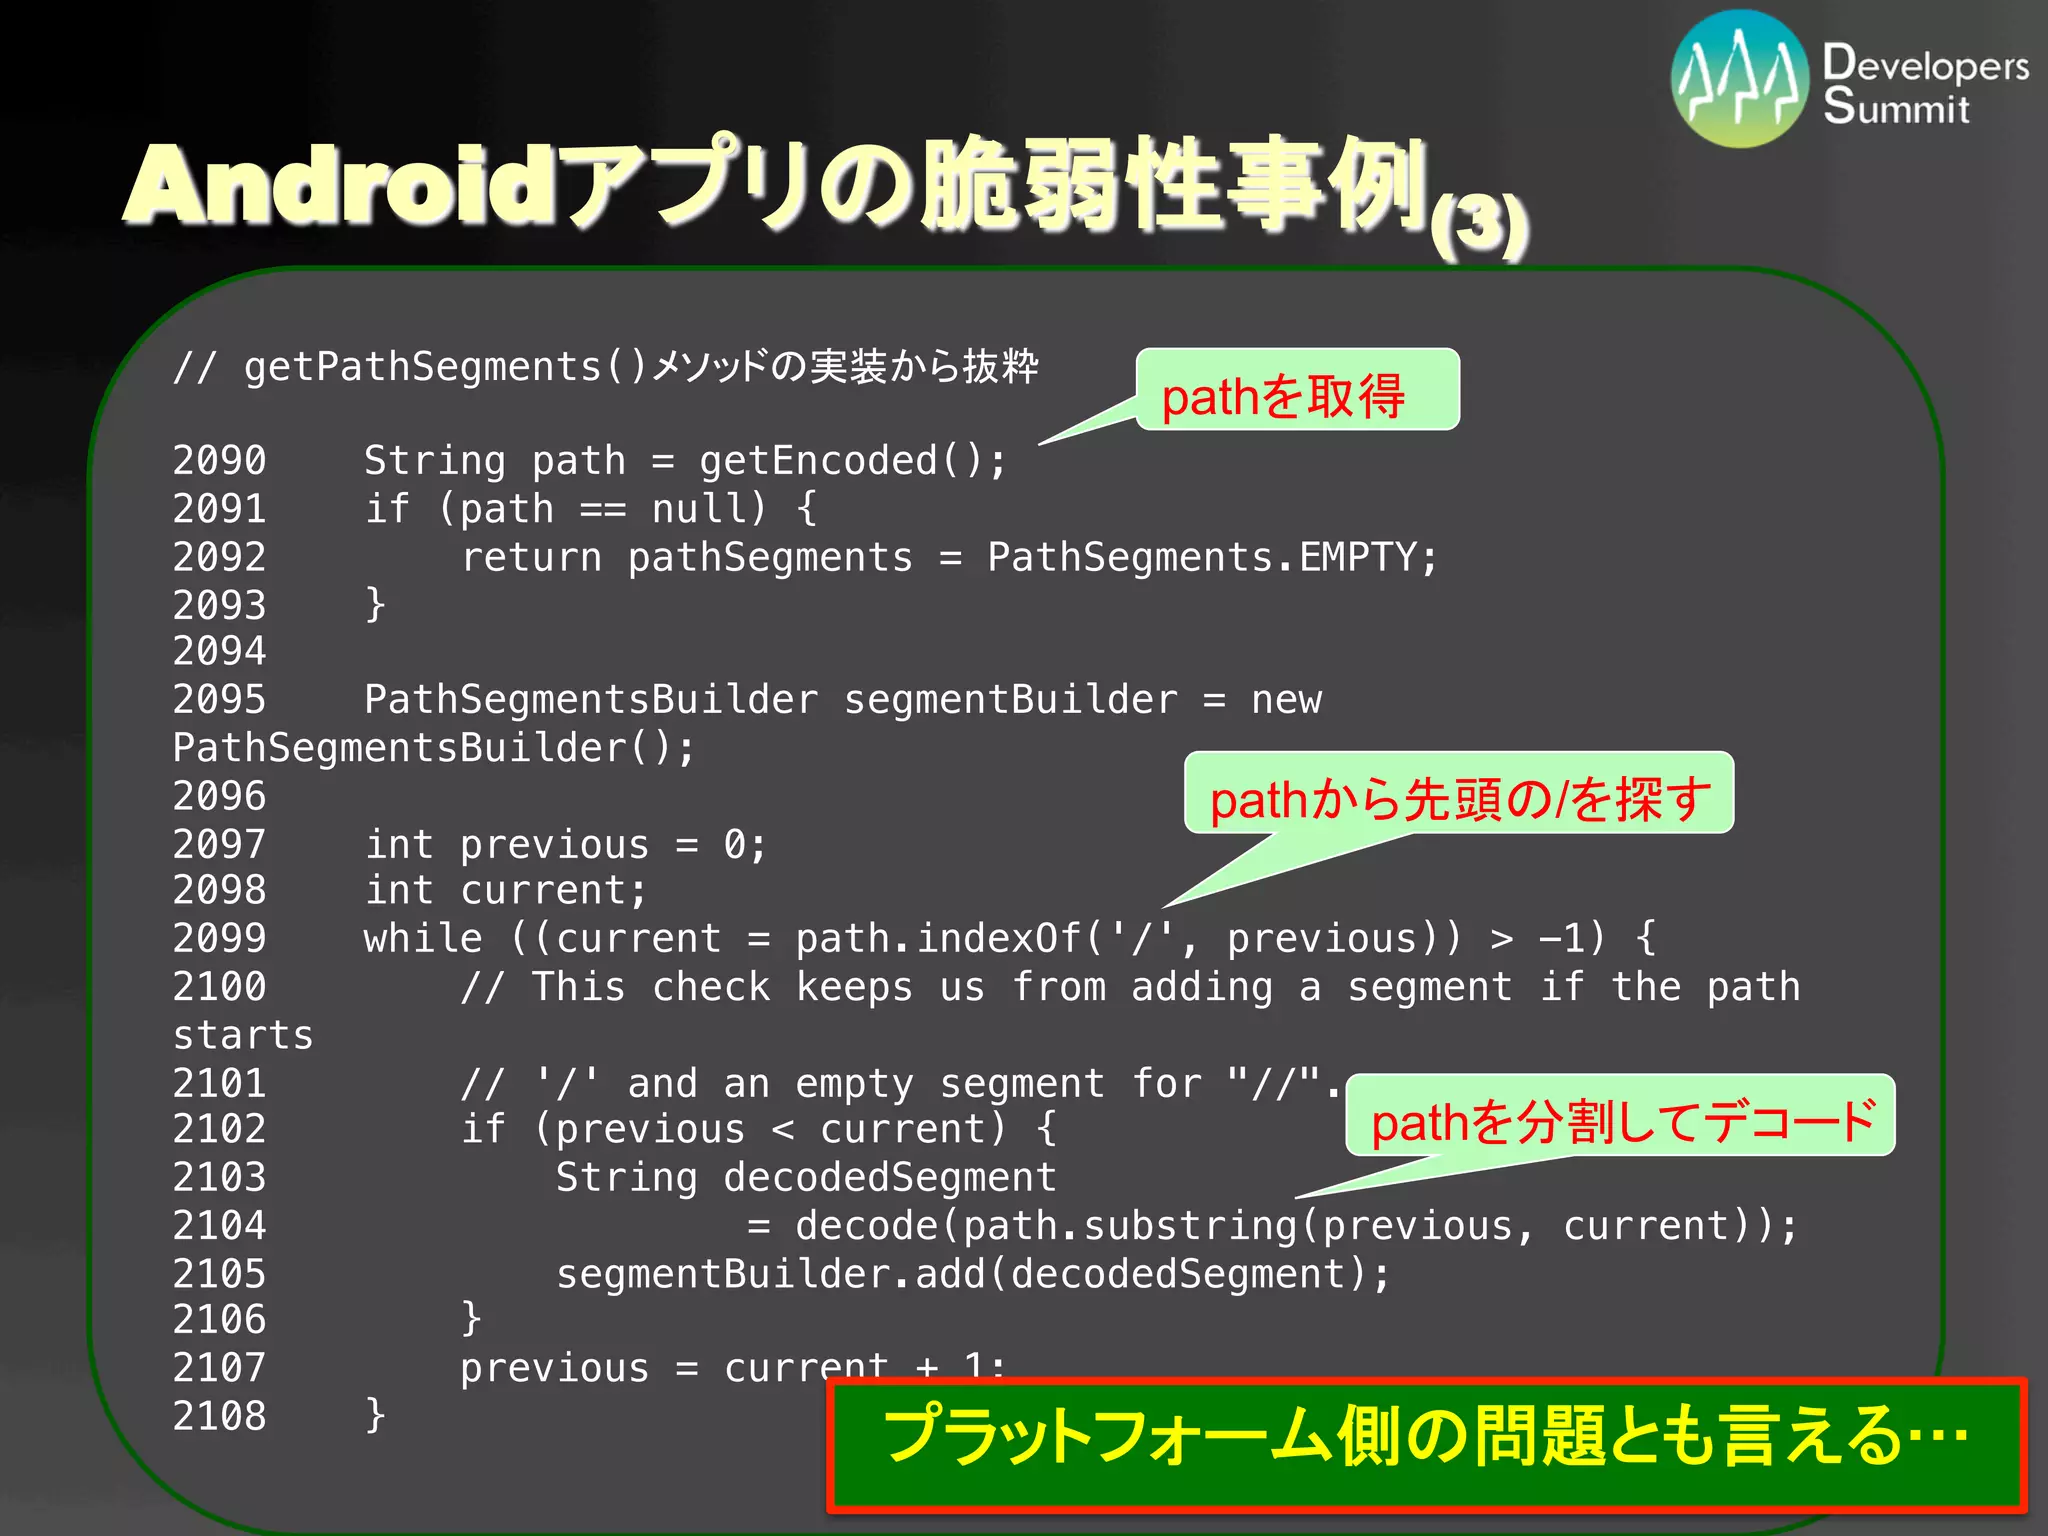Image resolution: width=2048 pixels, height=1536 pixels.
Task: Click the banner 'プラットフォーム側の問題とも言える…'
Action: coord(1427,1443)
